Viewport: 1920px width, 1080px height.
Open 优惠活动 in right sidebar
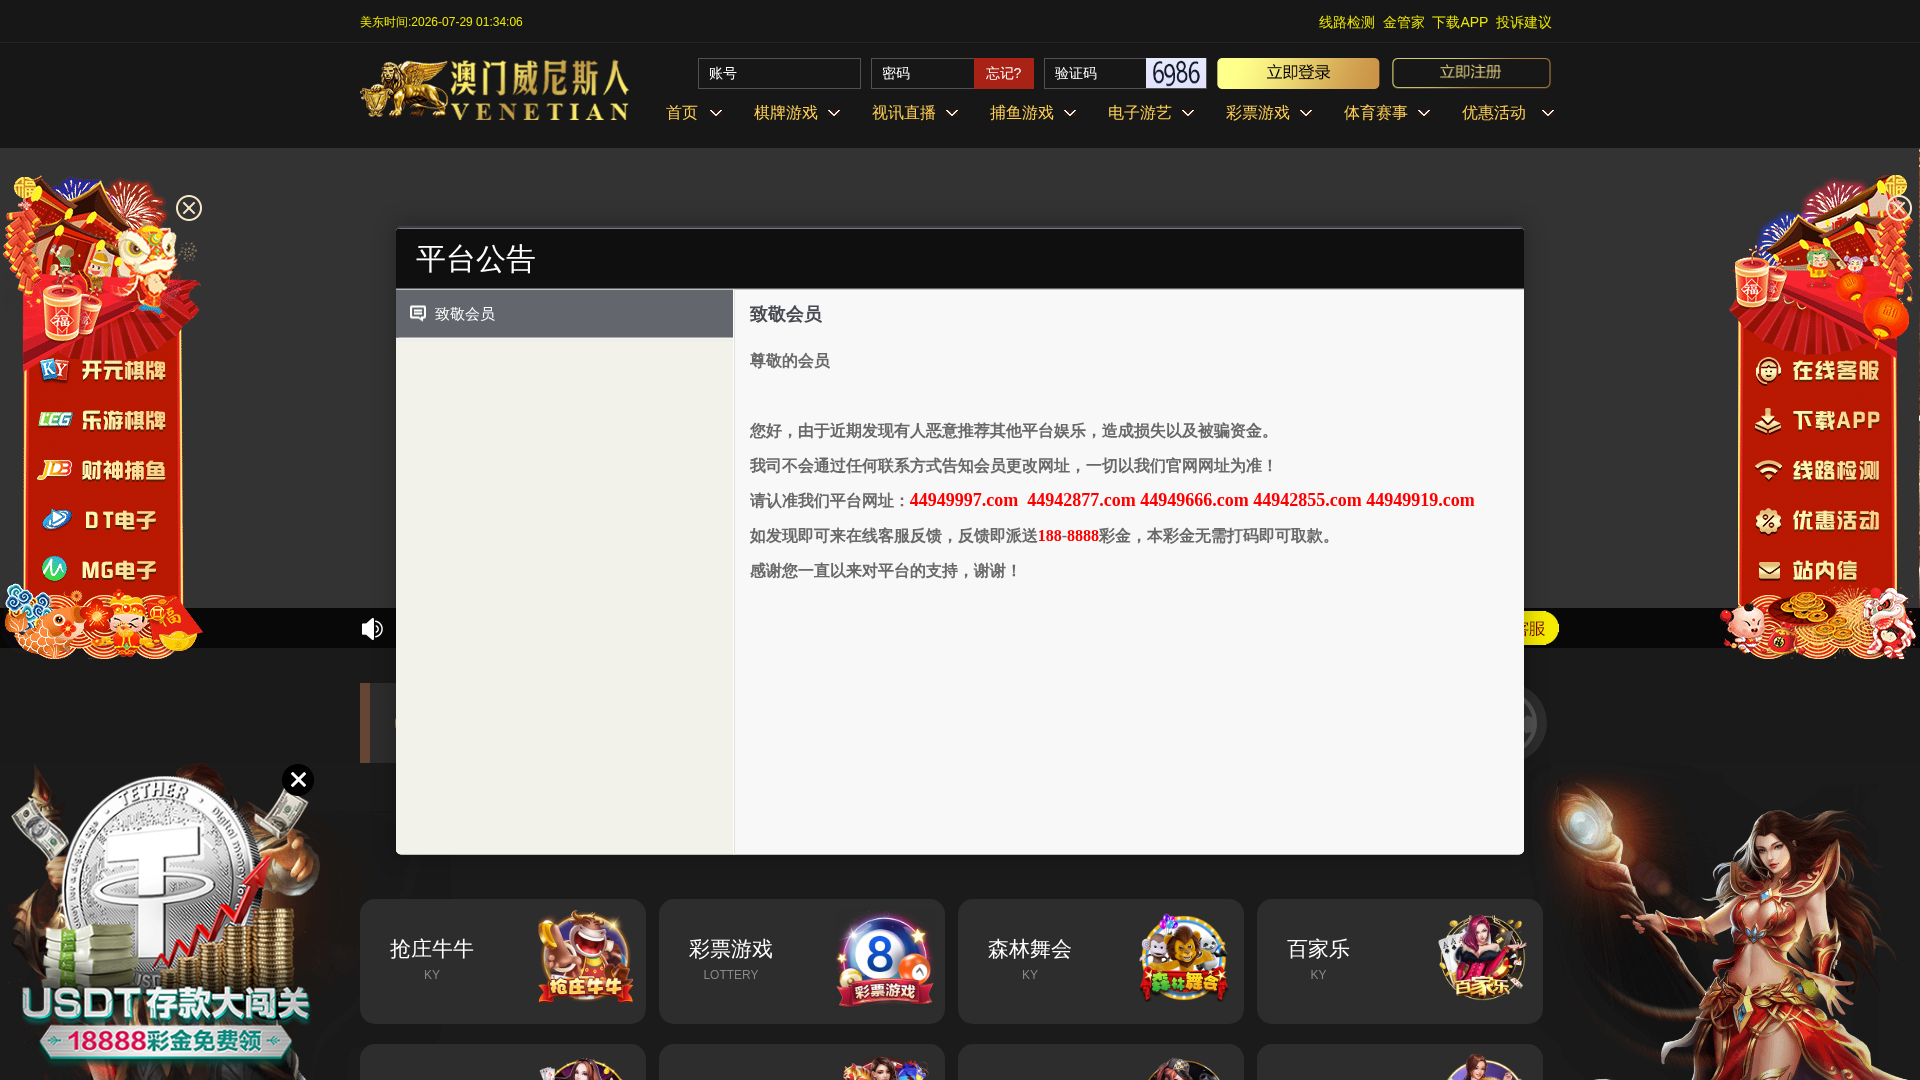(1817, 521)
